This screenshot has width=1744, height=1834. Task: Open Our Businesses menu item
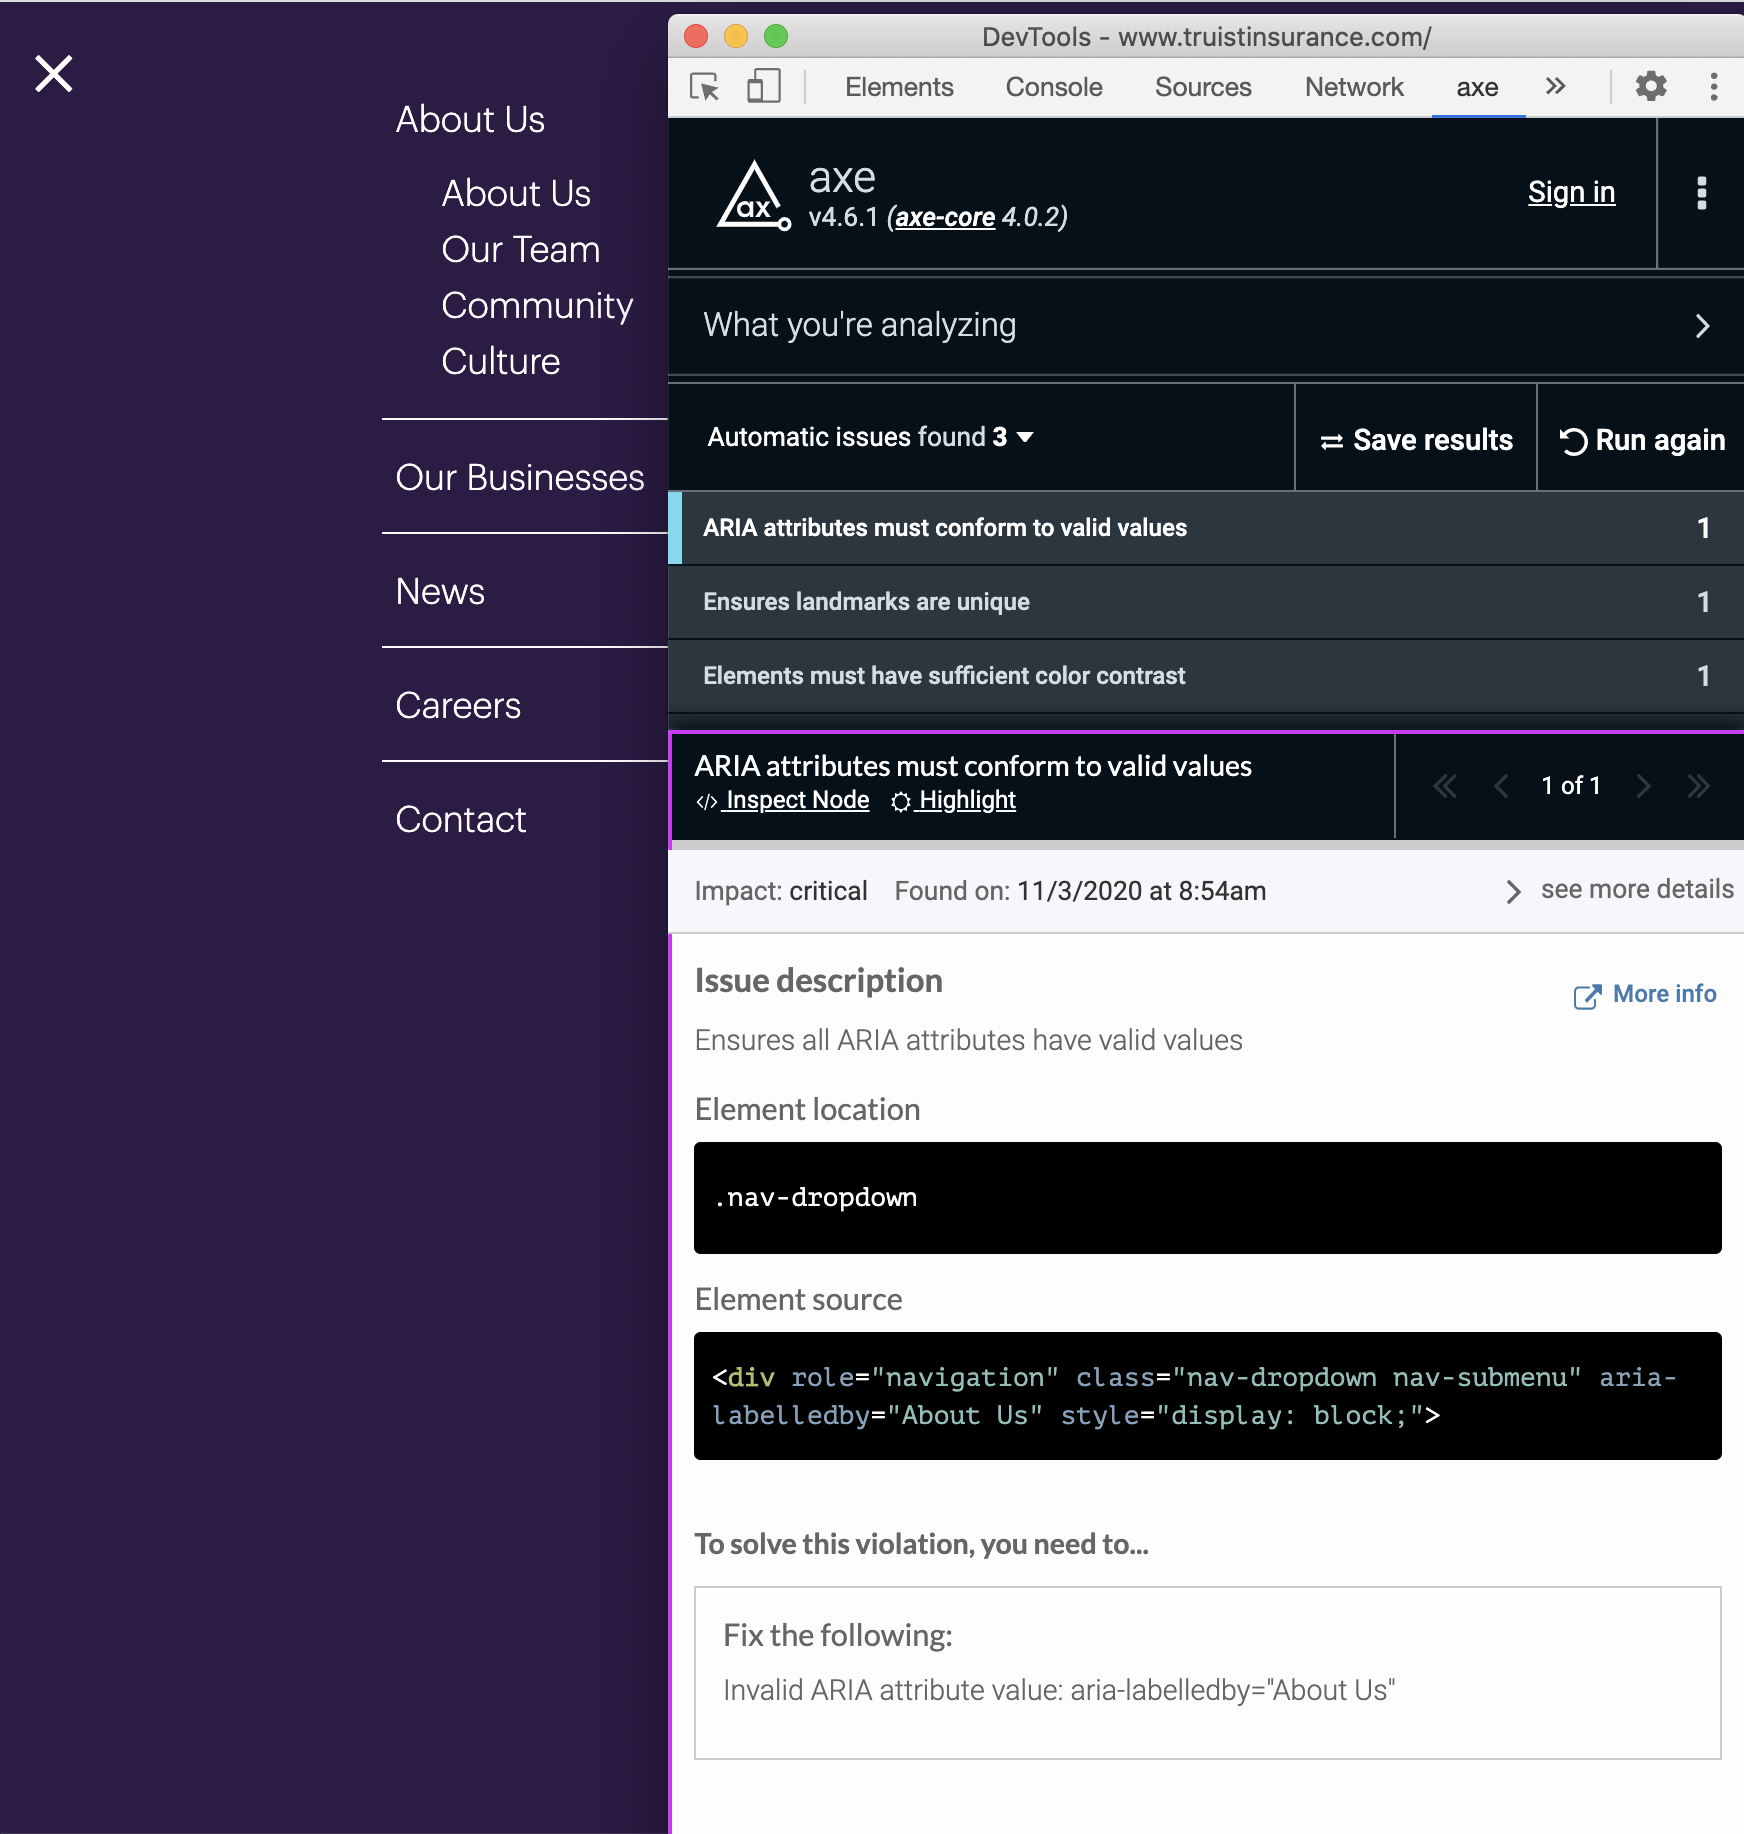[x=520, y=478]
